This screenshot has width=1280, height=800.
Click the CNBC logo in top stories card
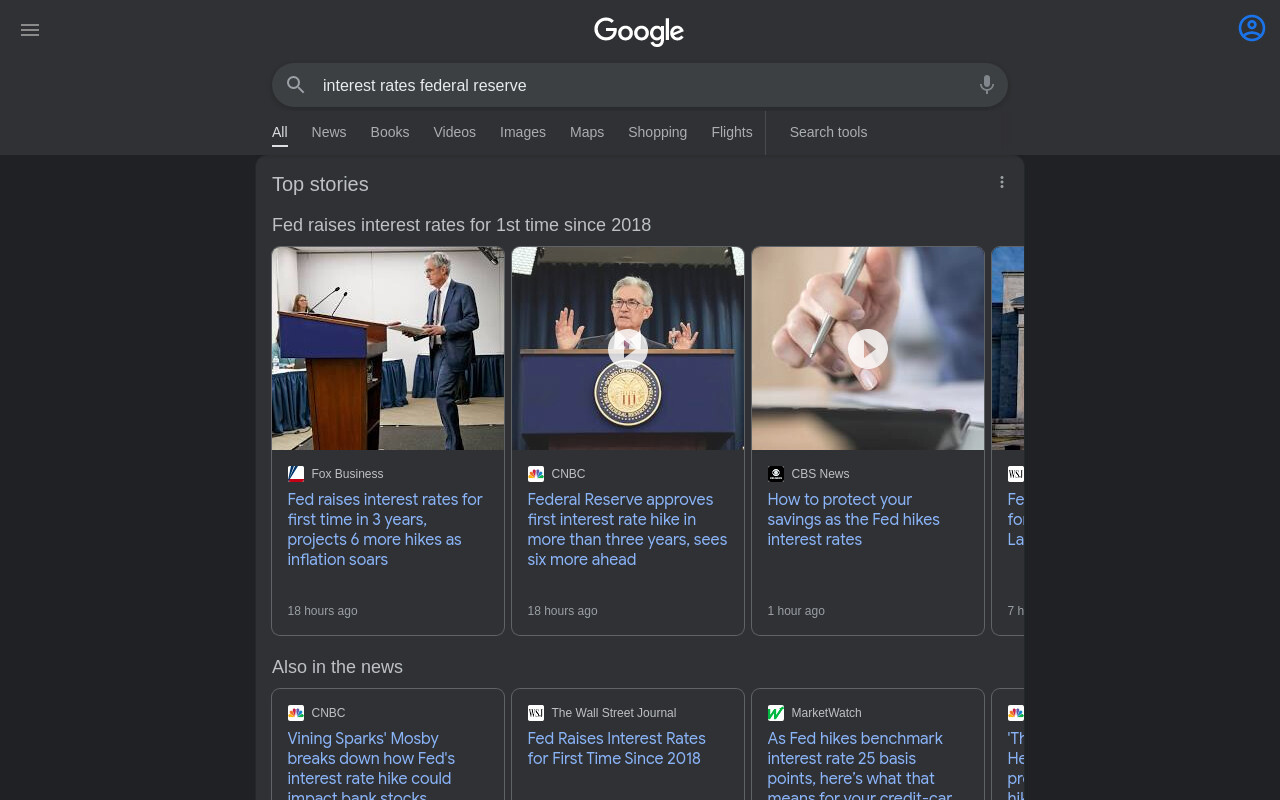[x=536, y=474]
